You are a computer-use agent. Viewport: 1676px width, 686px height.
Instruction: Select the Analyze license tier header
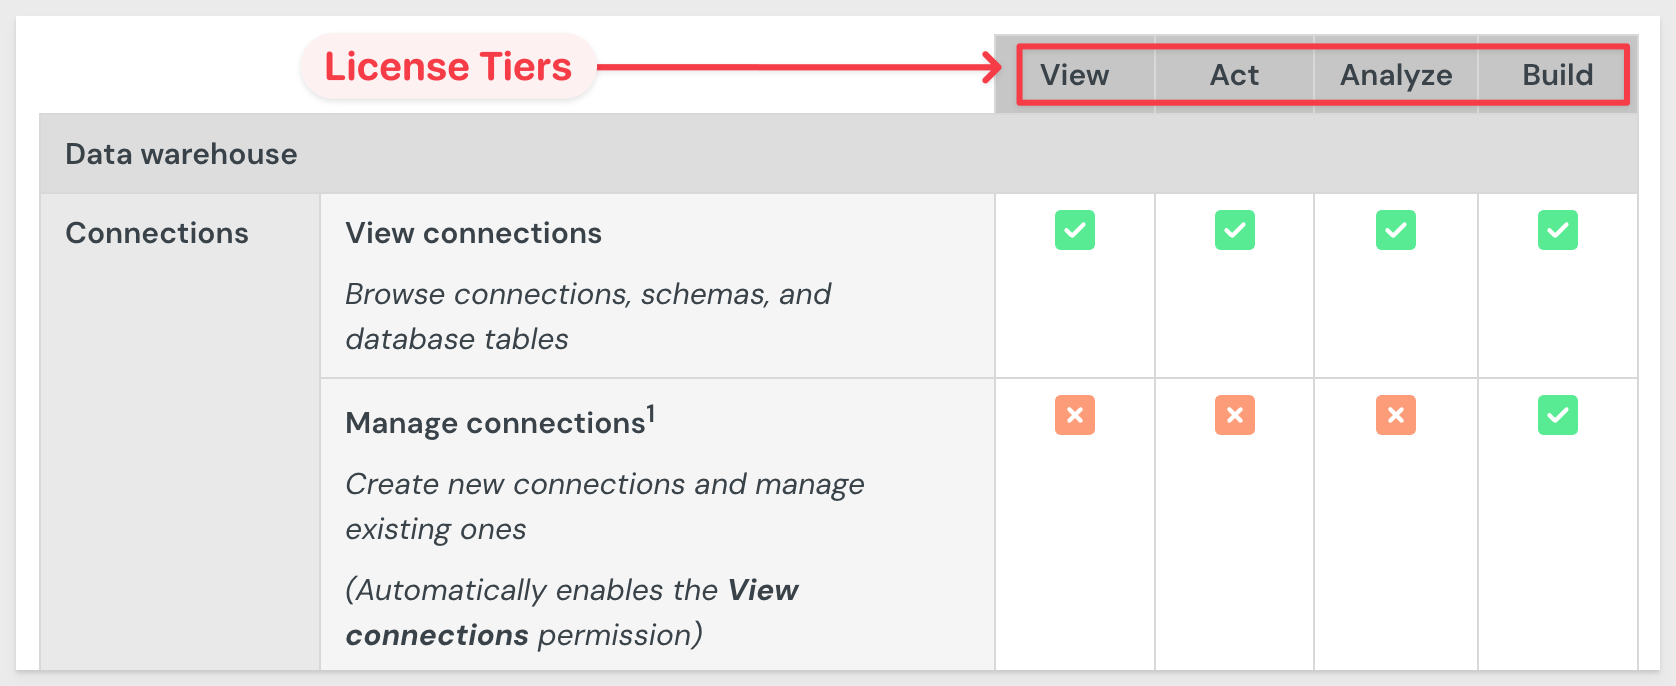(x=1396, y=75)
